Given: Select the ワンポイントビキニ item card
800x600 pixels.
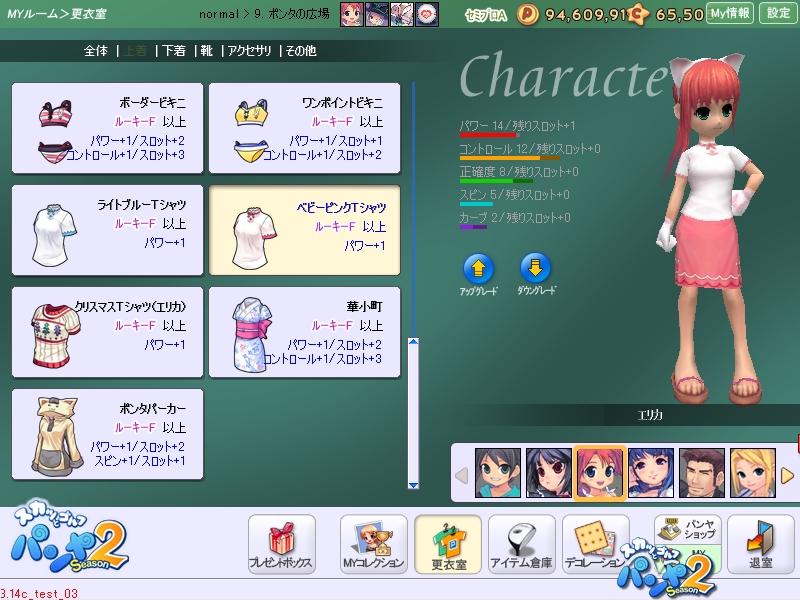Looking at the screenshot, I should (x=305, y=128).
